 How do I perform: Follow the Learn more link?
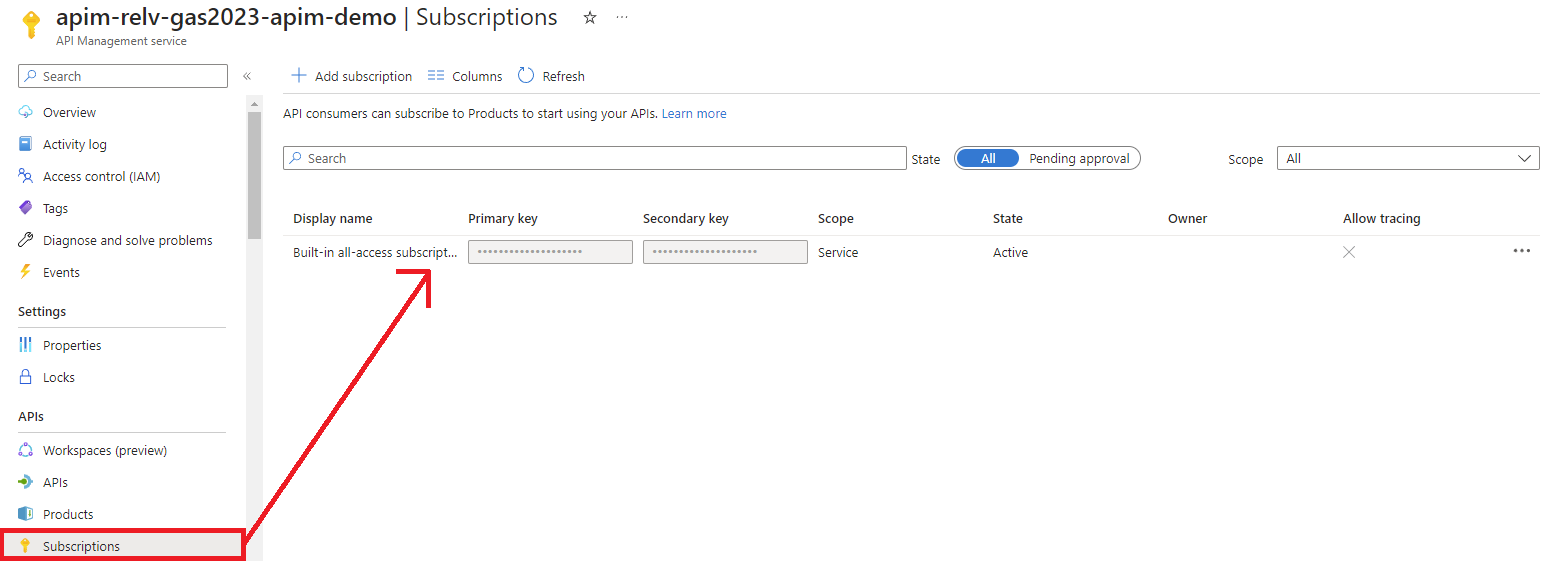click(x=694, y=114)
